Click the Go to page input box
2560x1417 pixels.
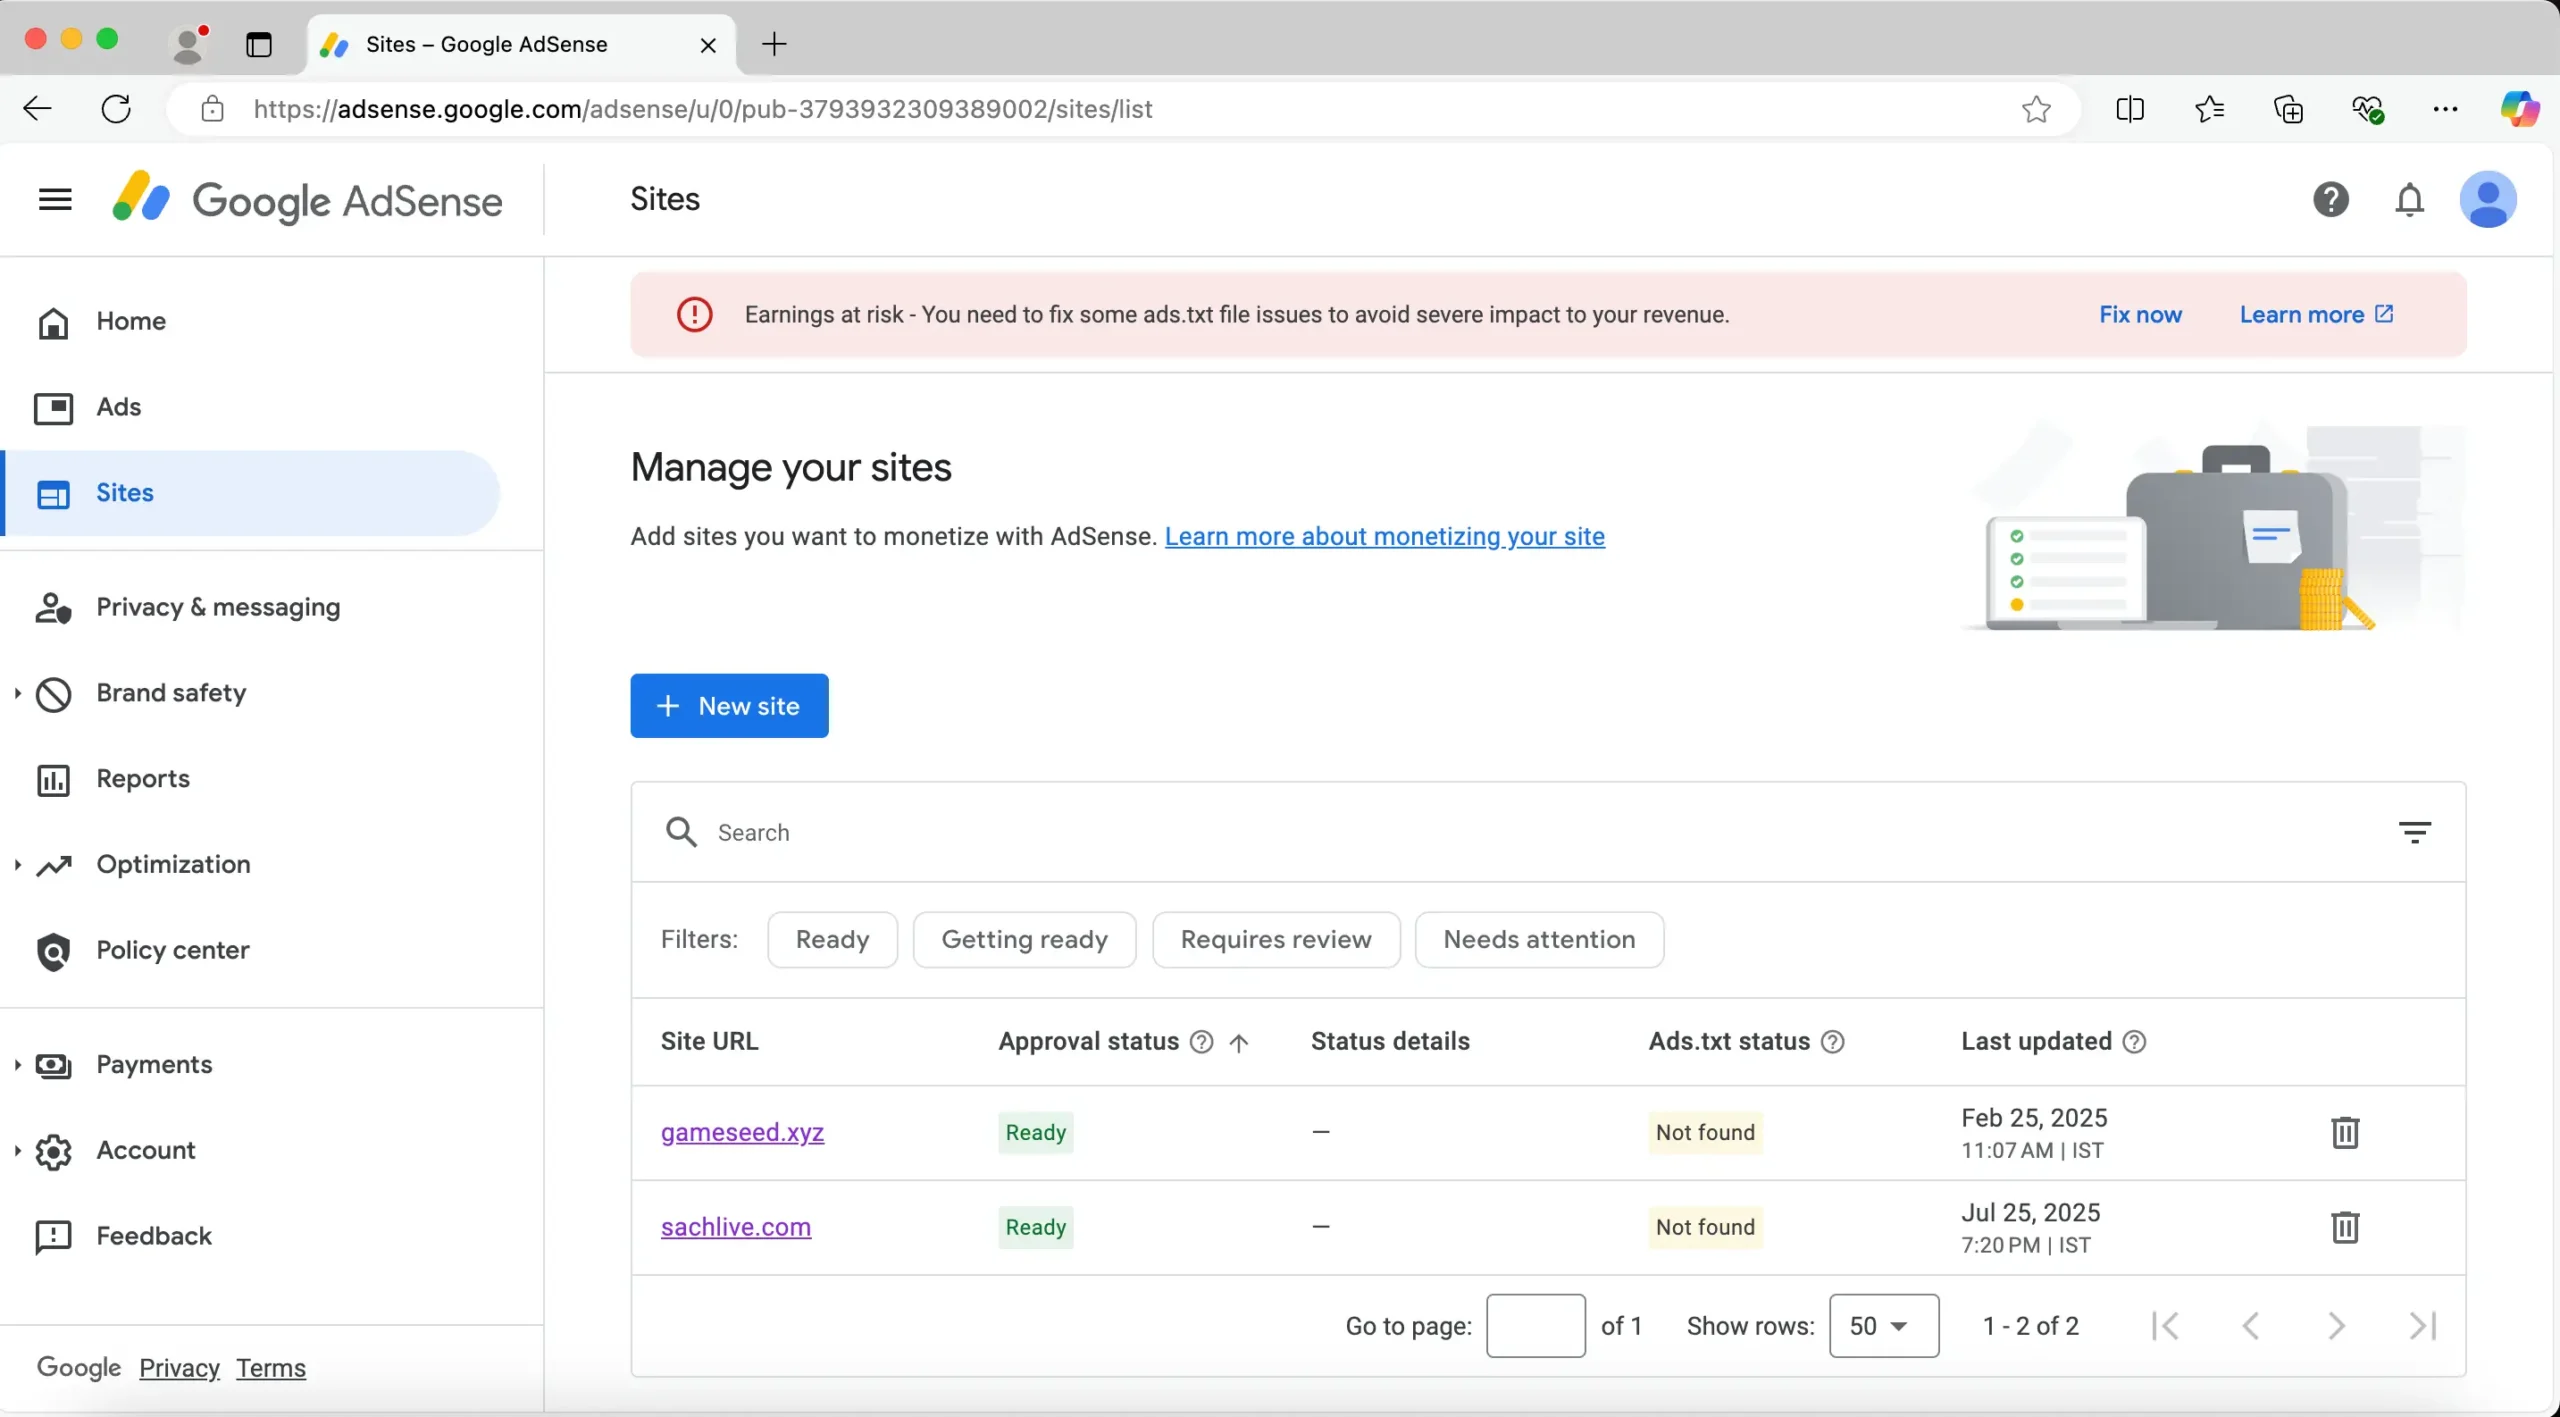point(1535,1326)
